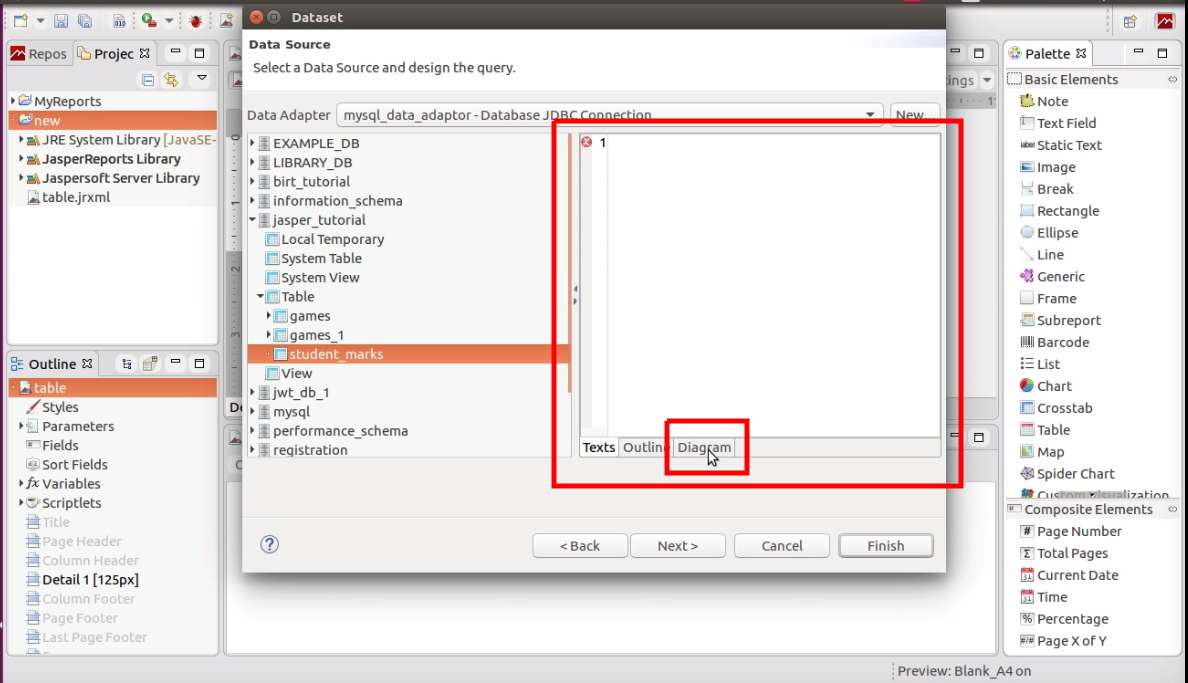
Task: Select the Map palette element
Action: click(x=1042, y=452)
